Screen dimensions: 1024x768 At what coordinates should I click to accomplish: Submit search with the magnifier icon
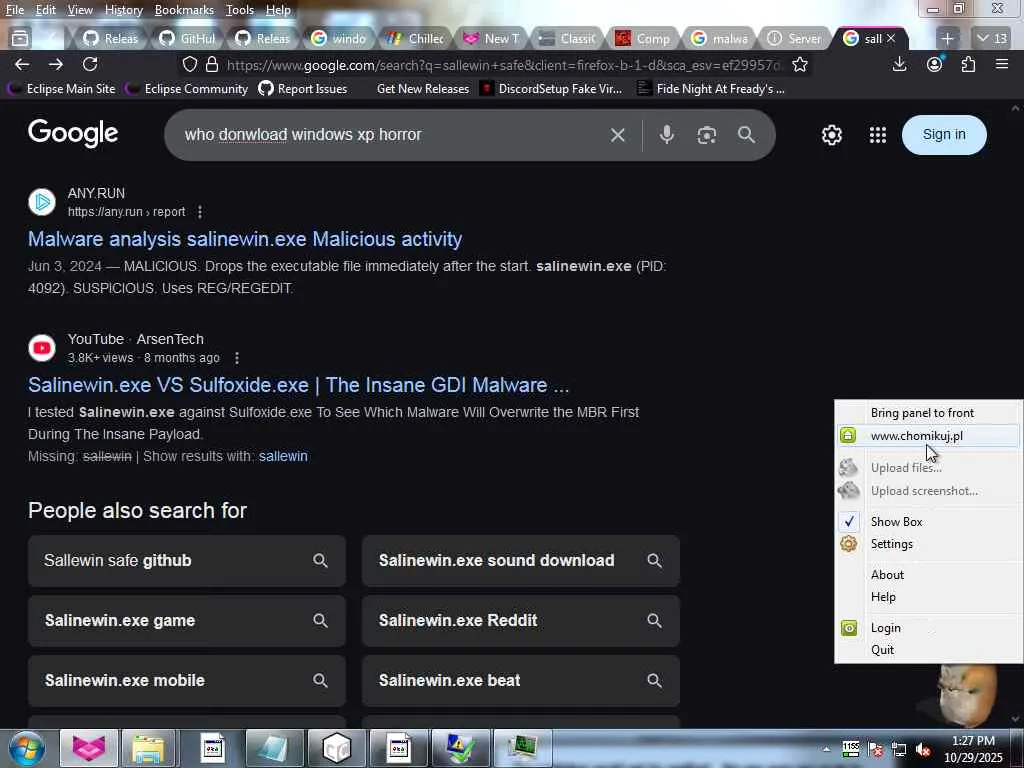coord(746,135)
